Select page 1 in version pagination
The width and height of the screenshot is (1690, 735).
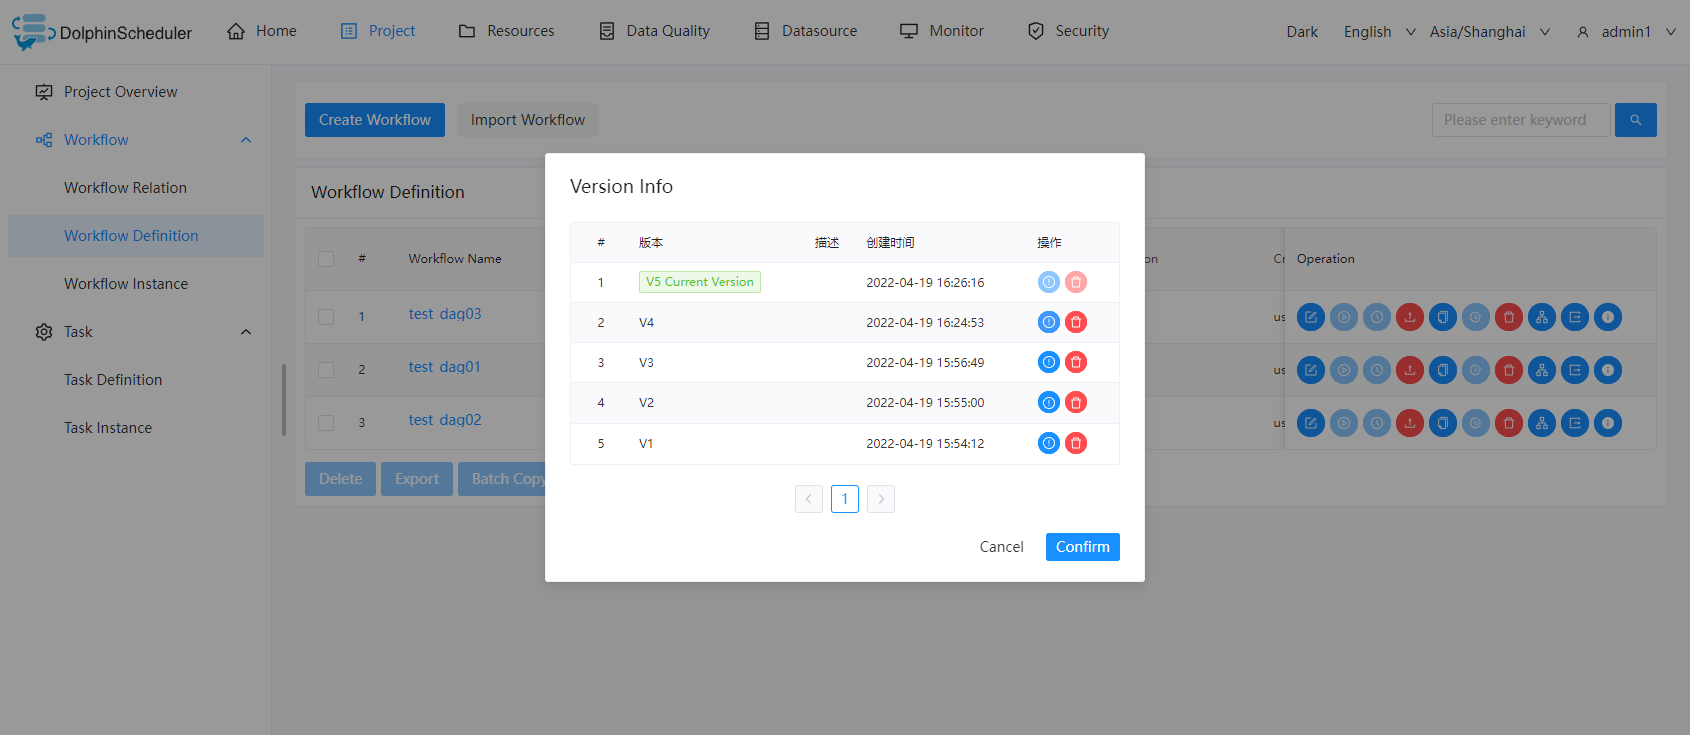(845, 499)
